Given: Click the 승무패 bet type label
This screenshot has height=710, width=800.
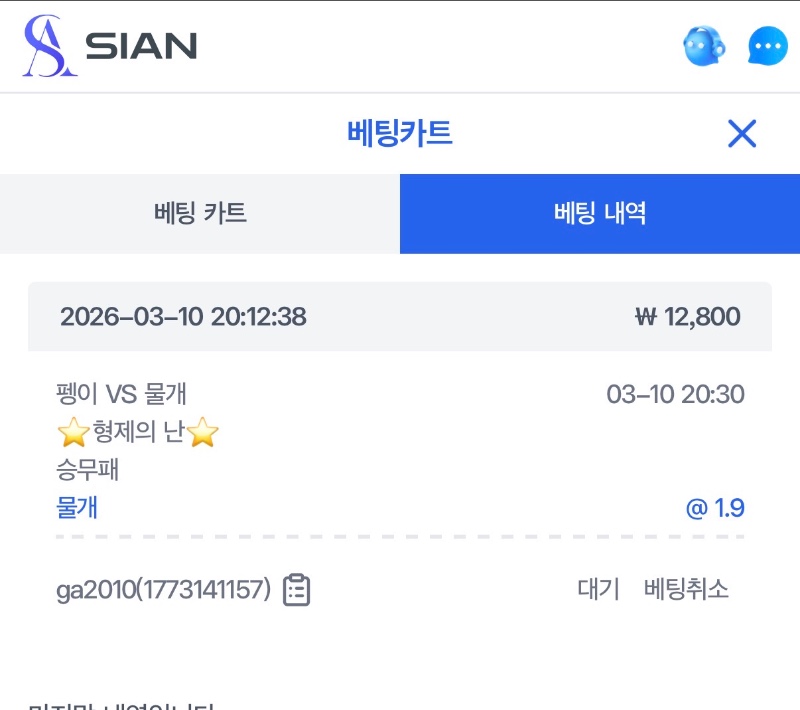Looking at the screenshot, I should [x=88, y=470].
